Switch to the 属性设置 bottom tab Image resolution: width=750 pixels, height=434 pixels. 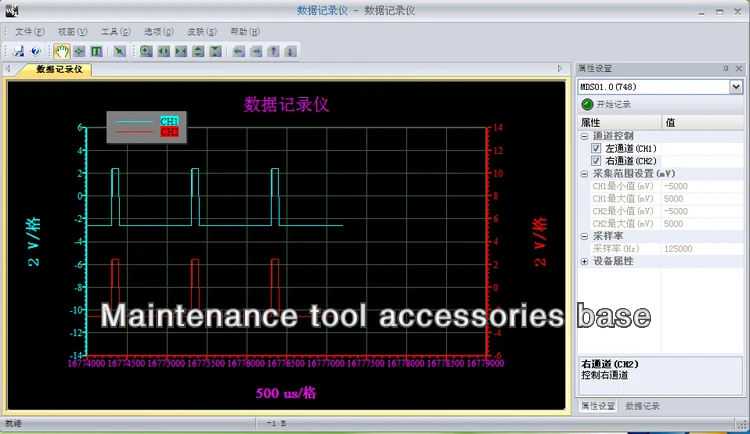pyautogui.click(x=597, y=406)
